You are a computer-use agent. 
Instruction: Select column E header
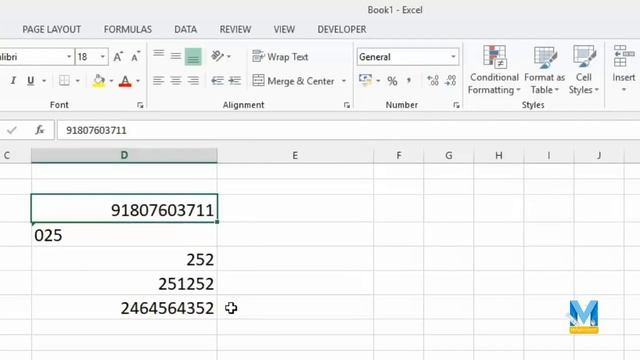click(x=295, y=155)
